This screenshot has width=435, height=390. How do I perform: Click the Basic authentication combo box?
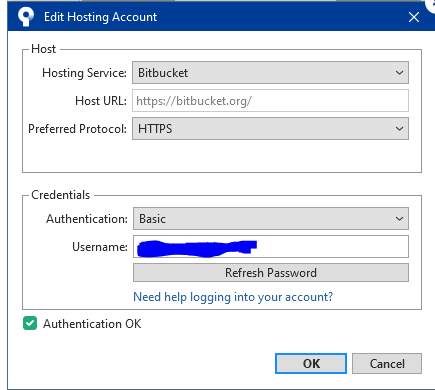pos(271,219)
